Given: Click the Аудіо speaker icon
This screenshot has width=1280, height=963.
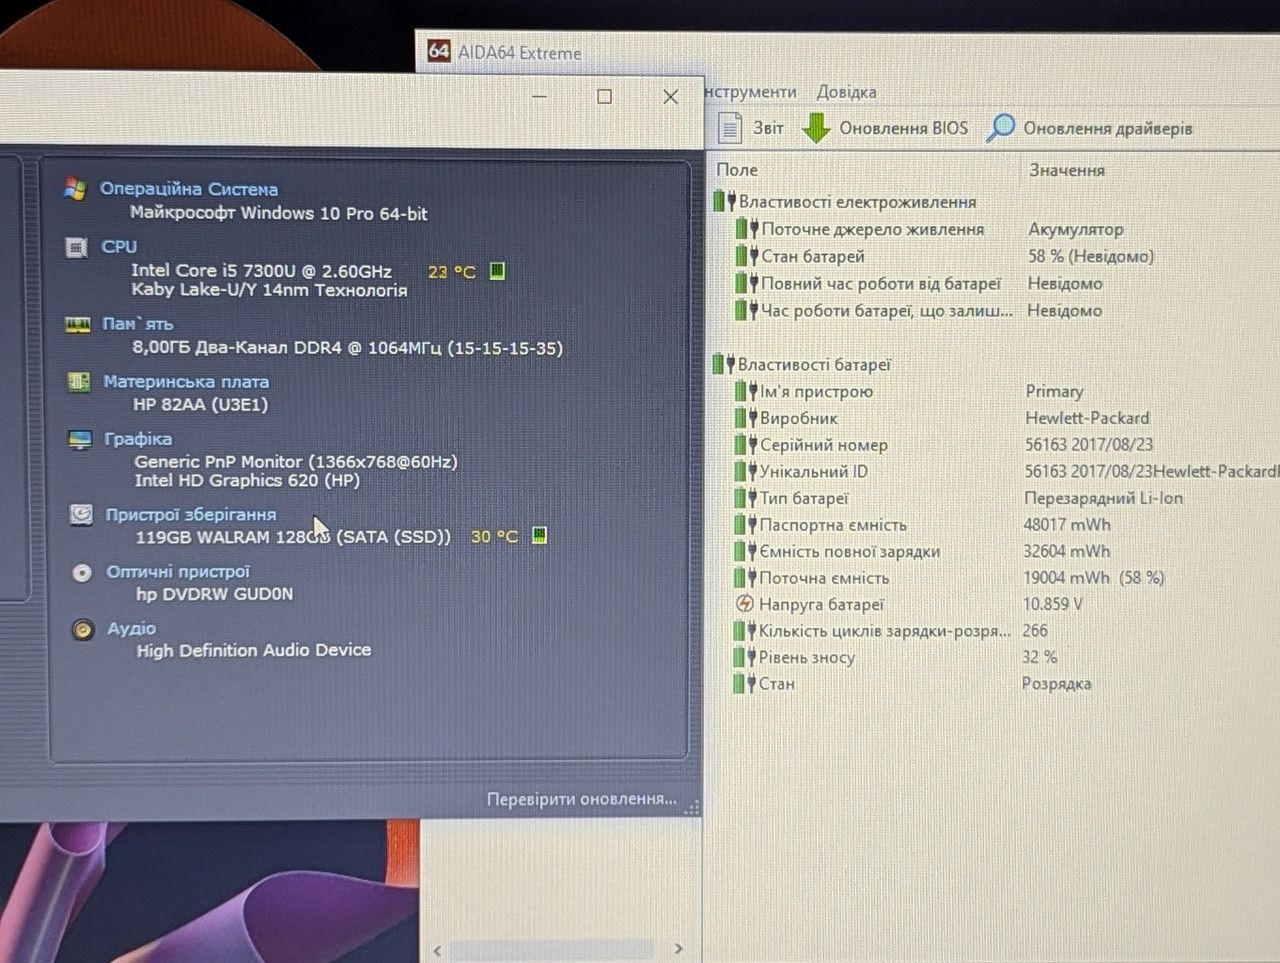Looking at the screenshot, I should (x=83, y=629).
